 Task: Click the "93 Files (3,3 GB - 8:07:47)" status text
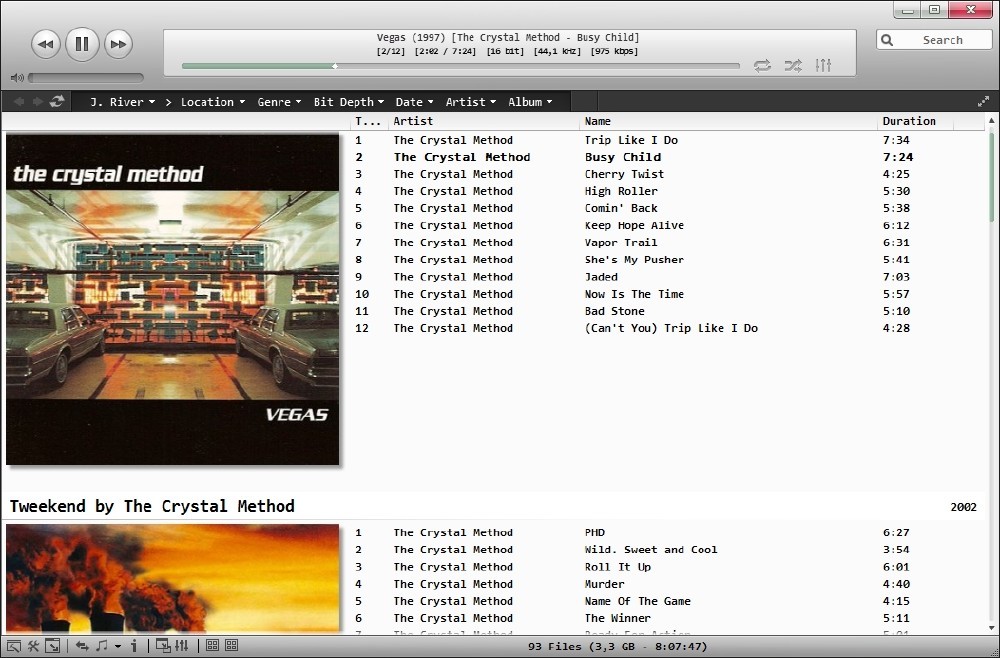click(617, 647)
